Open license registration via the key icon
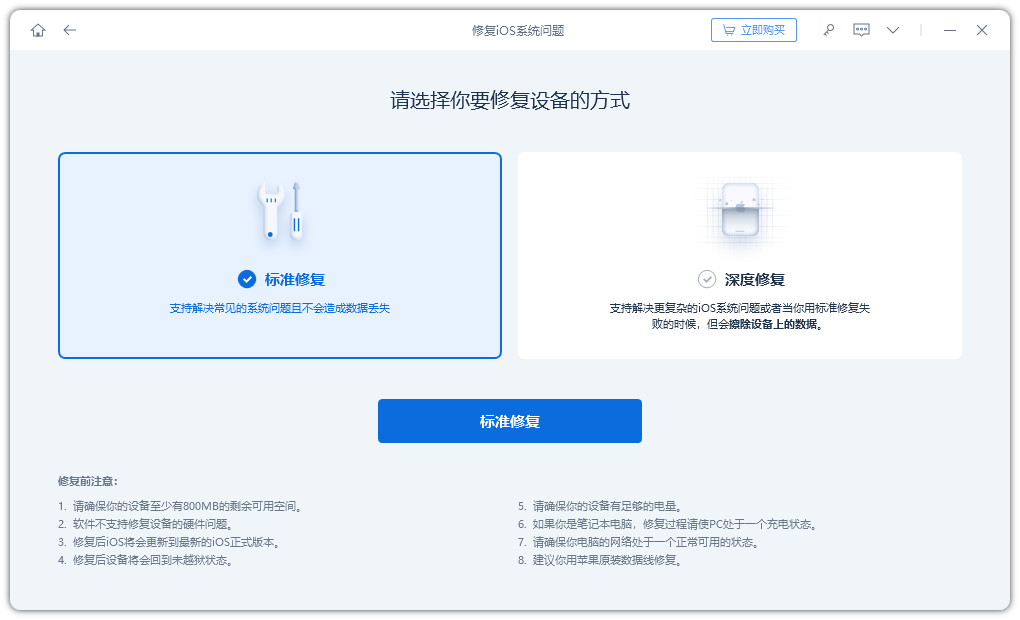1020x620 pixels. tap(828, 30)
